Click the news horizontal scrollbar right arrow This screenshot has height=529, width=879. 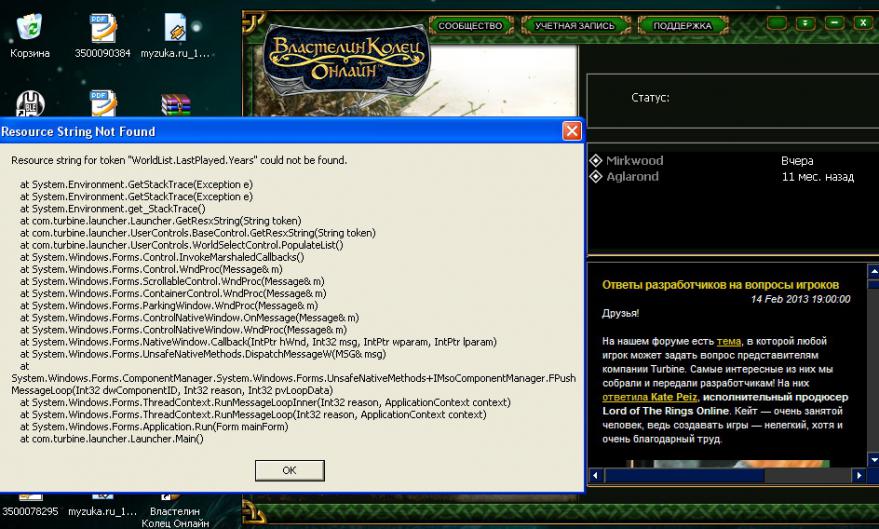pos(859,476)
